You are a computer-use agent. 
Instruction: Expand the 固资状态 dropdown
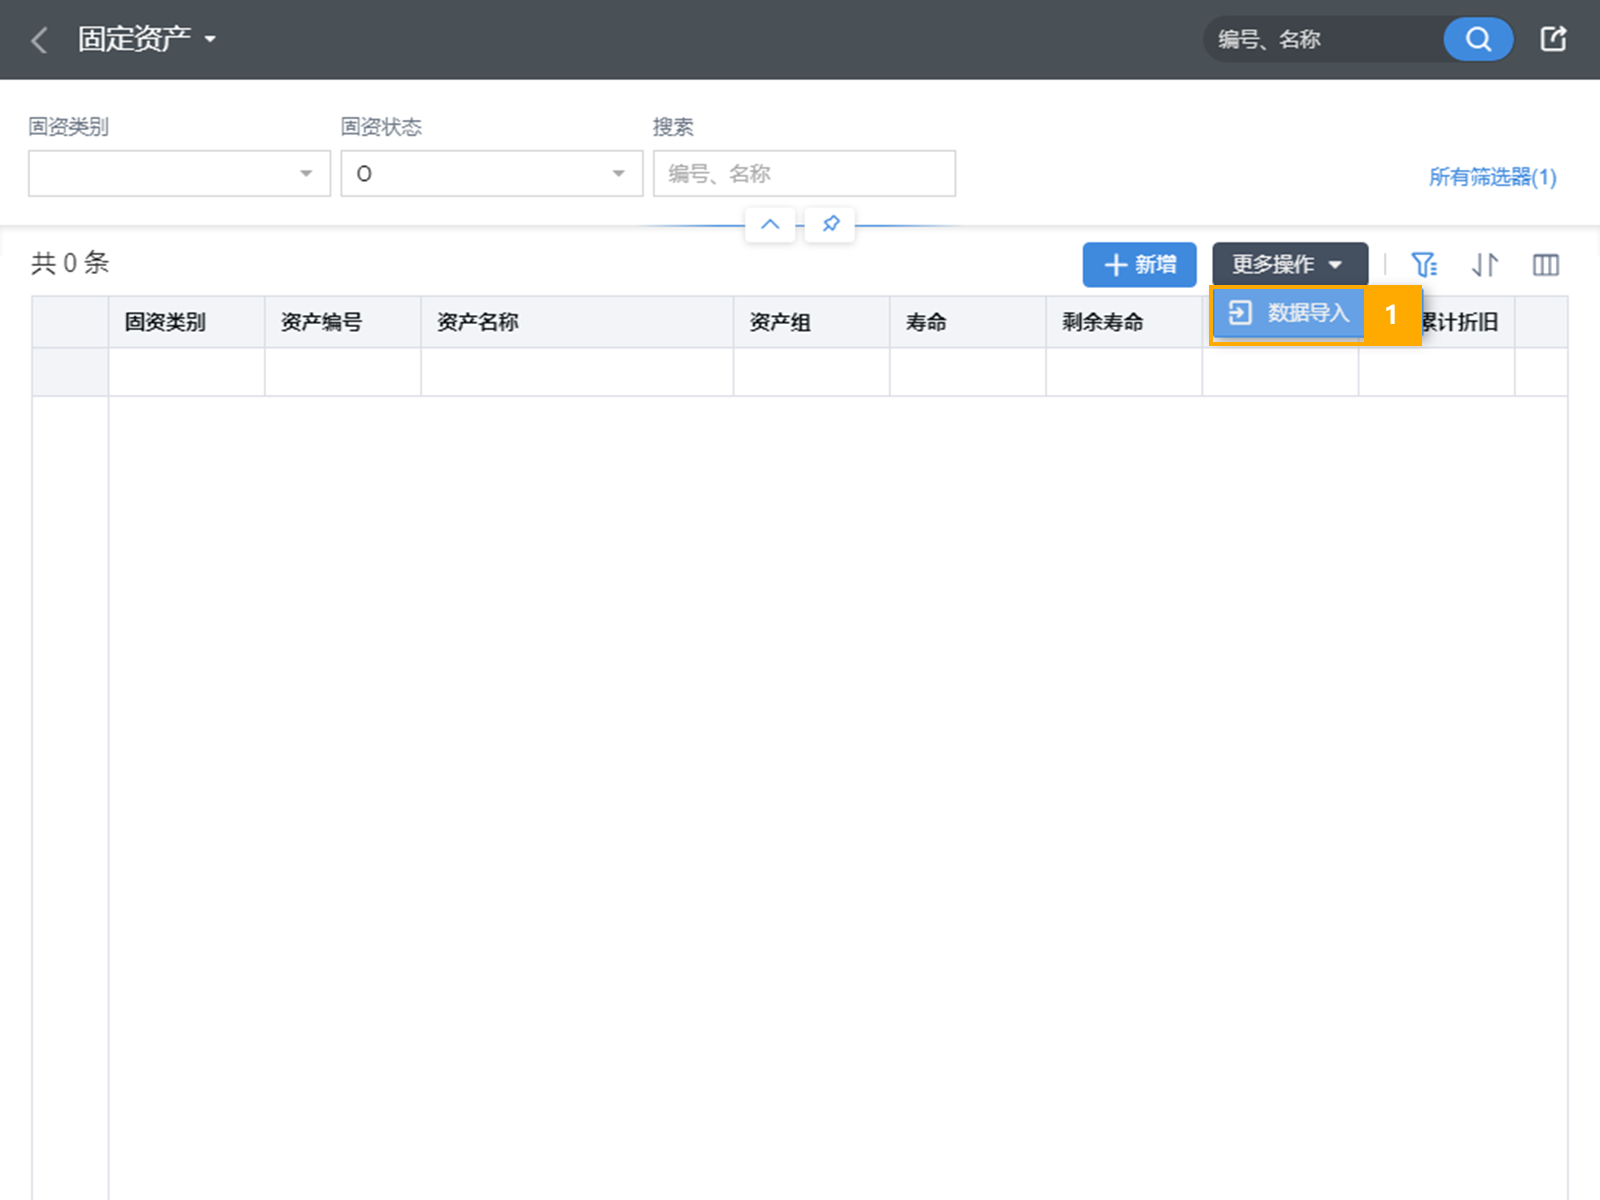pyautogui.click(x=491, y=173)
